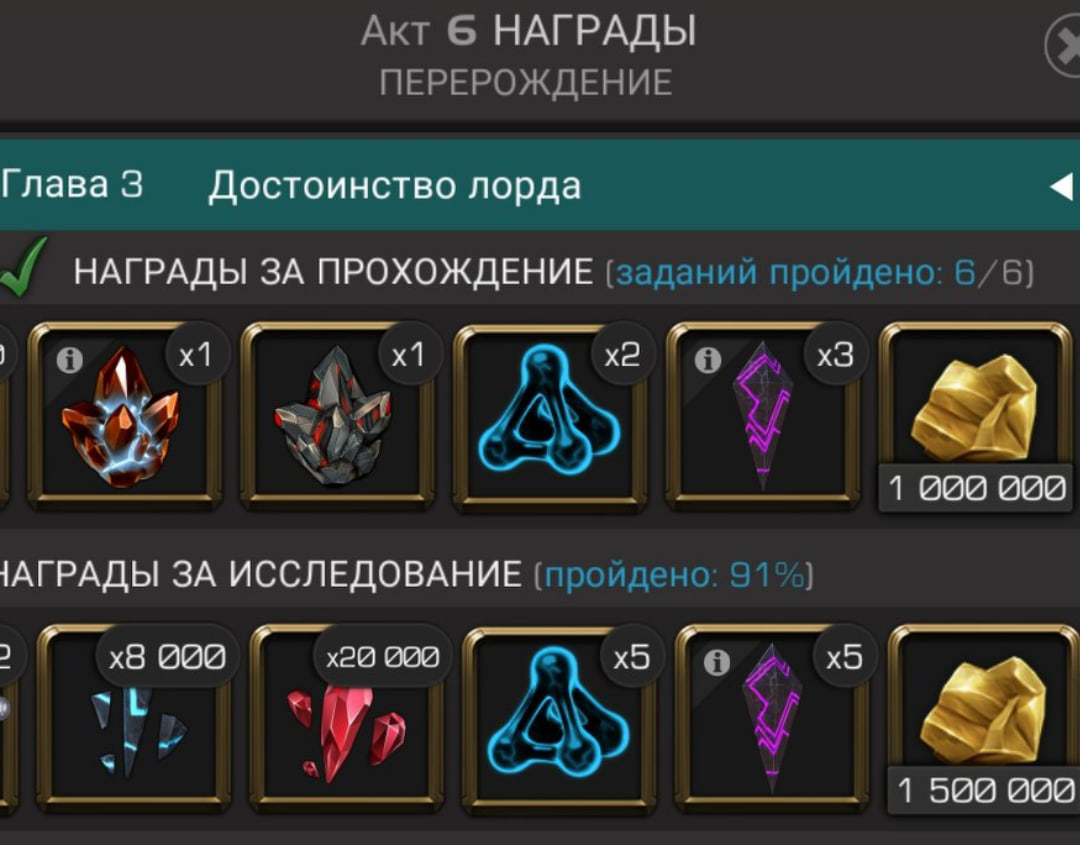Tap the purple shard x3 reward
The height and width of the screenshot is (845, 1080).
coord(762,415)
